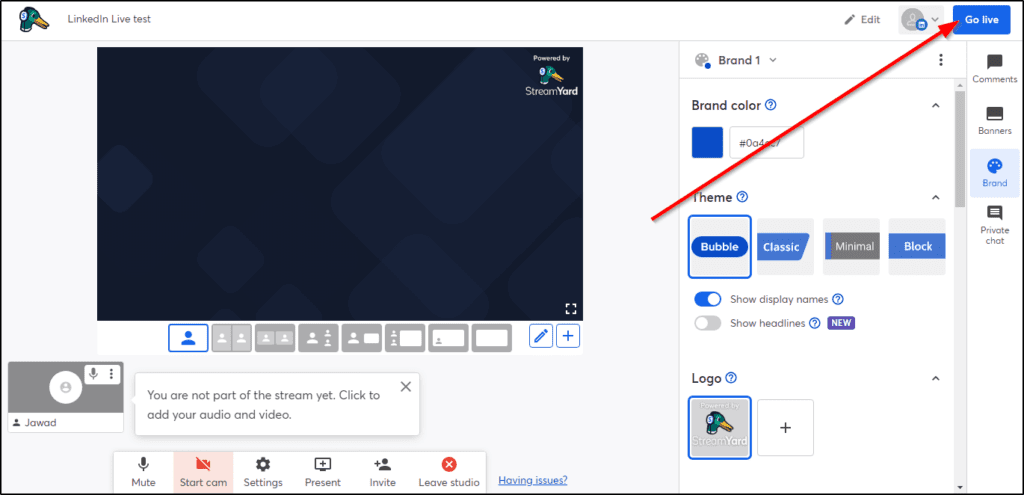Select the two-person wide cropped layout

click(x=275, y=338)
